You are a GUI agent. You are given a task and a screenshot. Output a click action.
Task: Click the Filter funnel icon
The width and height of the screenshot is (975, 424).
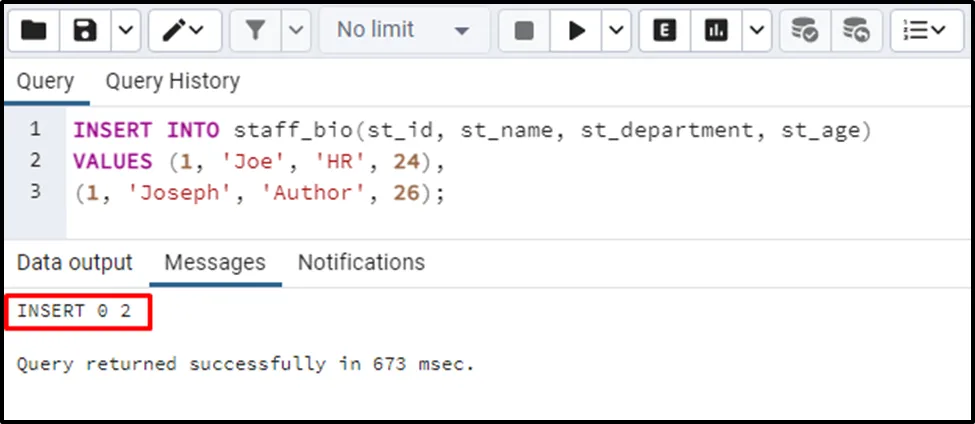255,31
